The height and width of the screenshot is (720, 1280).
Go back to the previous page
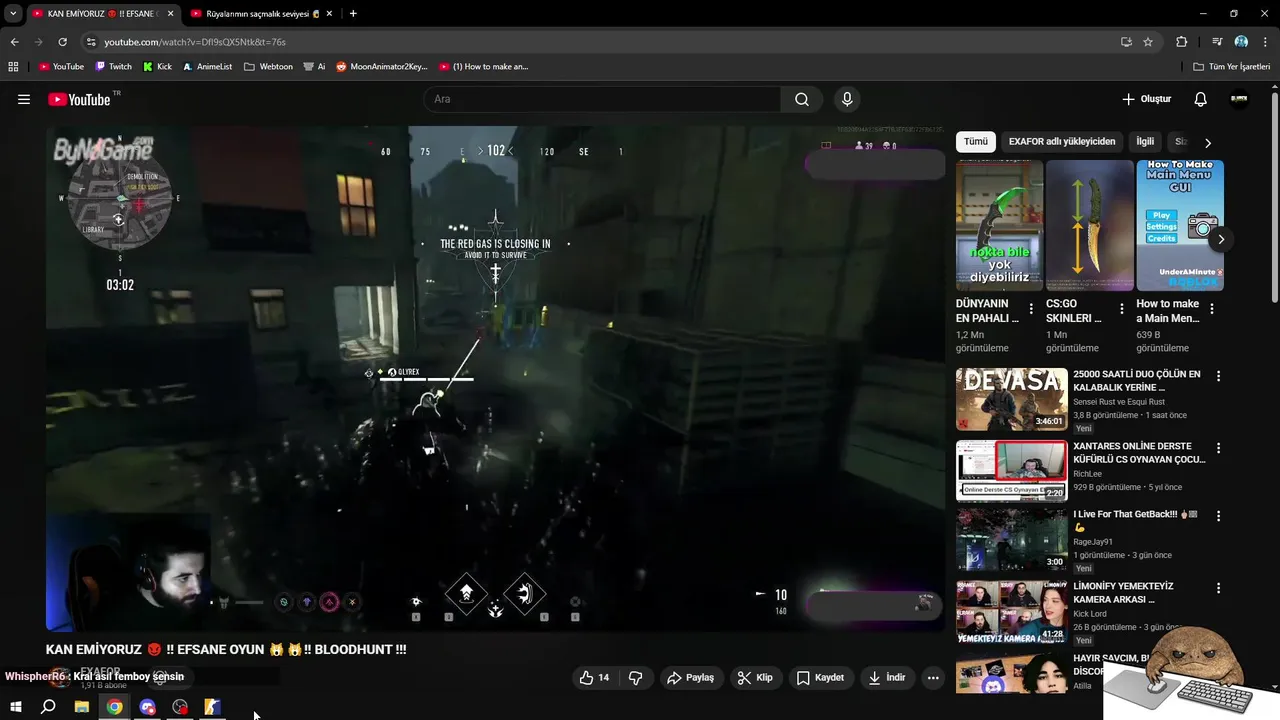[x=14, y=42]
